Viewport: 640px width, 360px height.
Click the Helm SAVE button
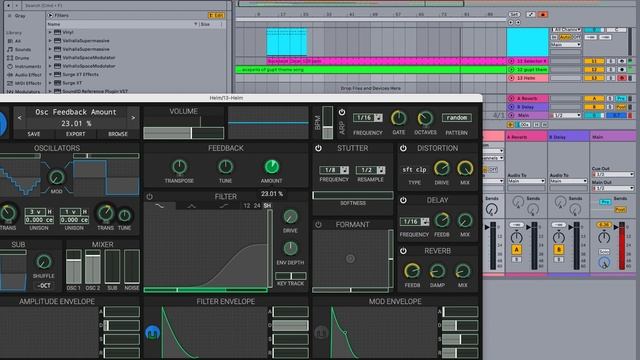point(34,134)
